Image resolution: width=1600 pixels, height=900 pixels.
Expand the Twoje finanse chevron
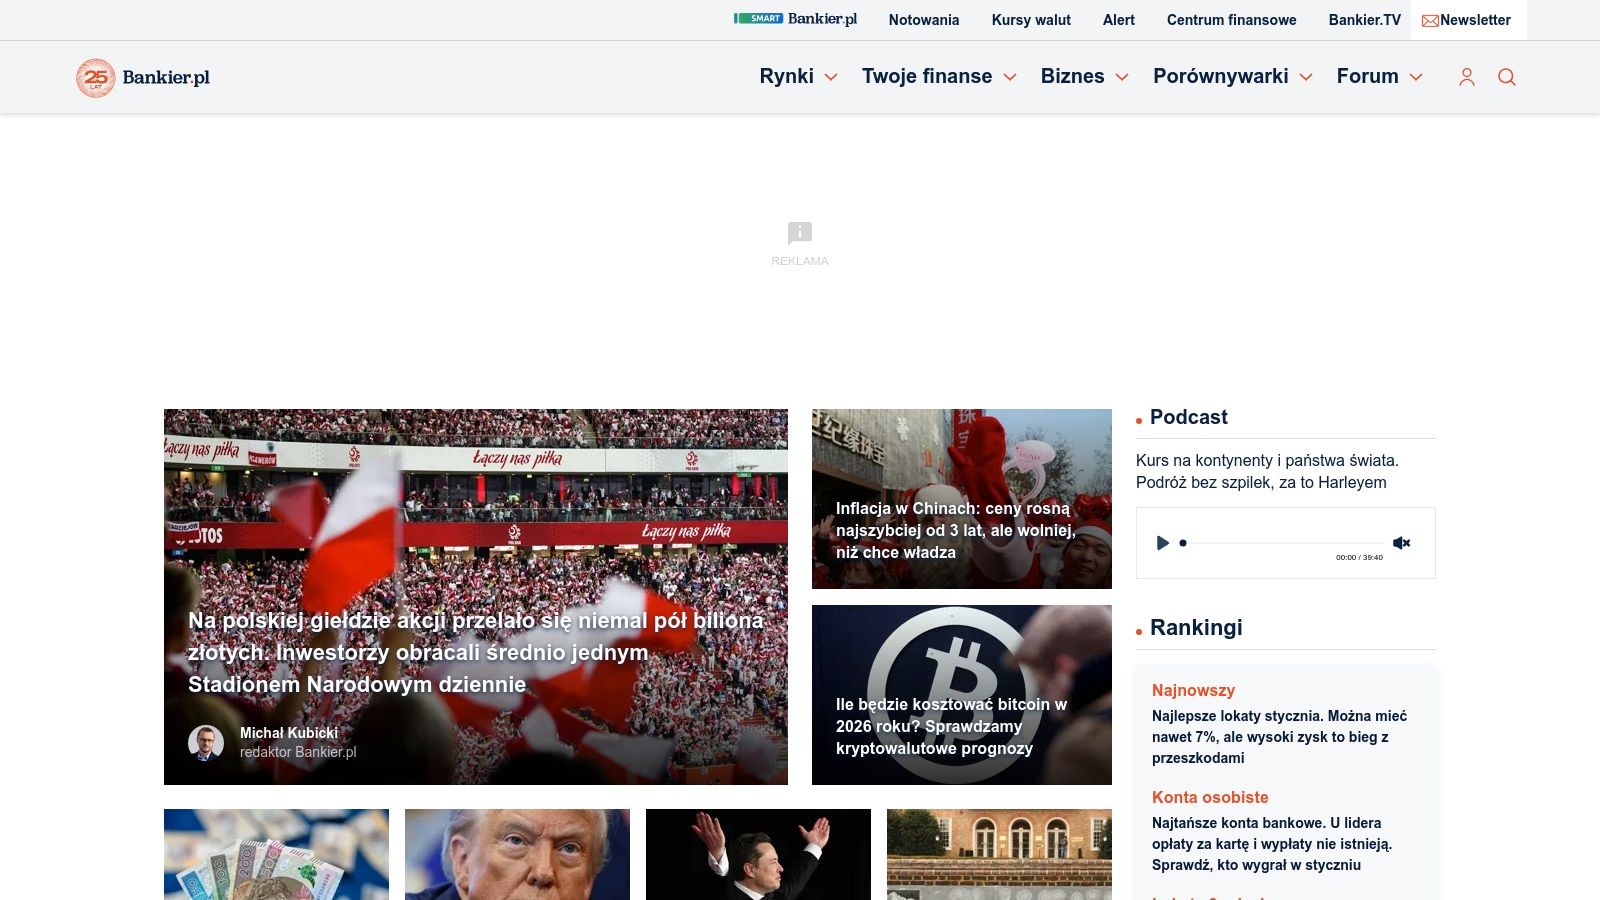coord(1010,77)
